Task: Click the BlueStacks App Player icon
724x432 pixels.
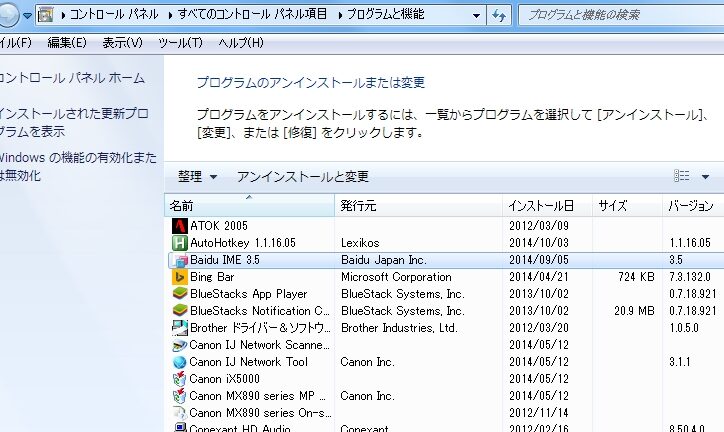Action: 180,294
